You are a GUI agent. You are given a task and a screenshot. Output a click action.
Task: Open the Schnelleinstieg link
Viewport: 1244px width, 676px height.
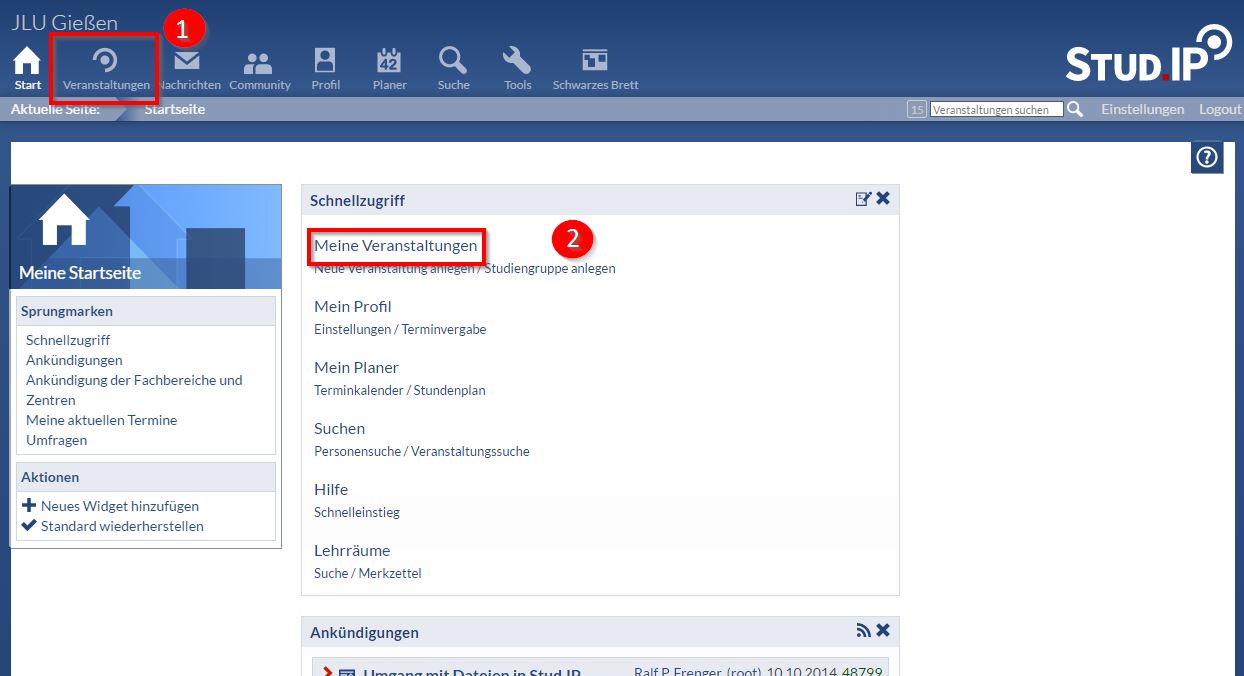click(357, 512)
